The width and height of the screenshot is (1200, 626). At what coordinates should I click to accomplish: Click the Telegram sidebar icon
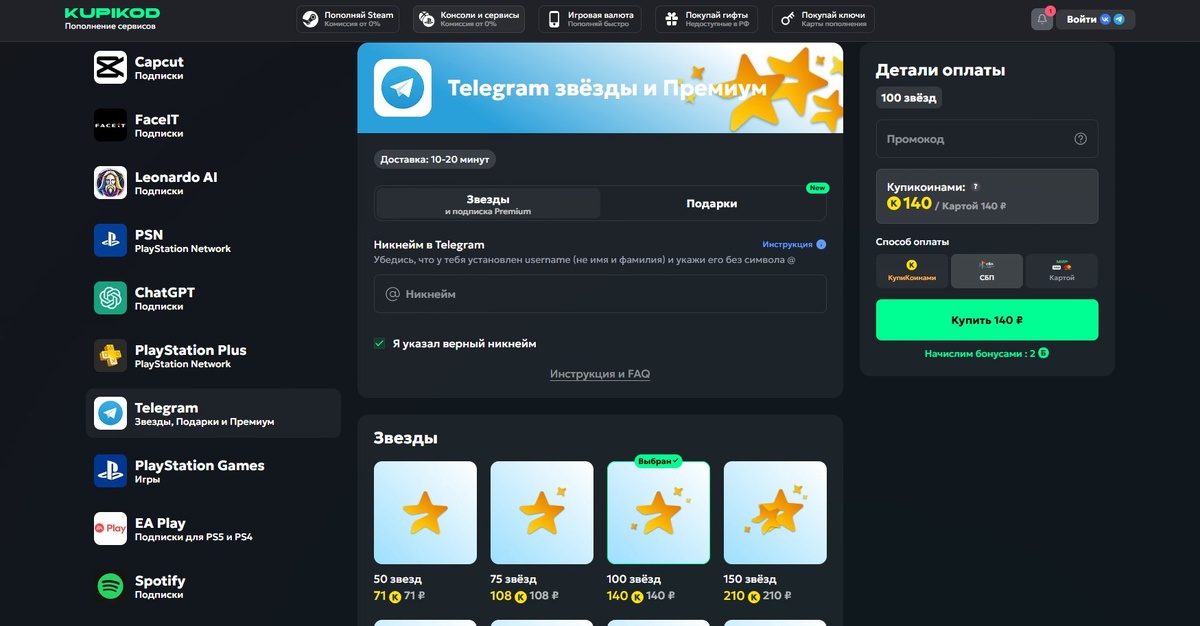click(110, 413)
